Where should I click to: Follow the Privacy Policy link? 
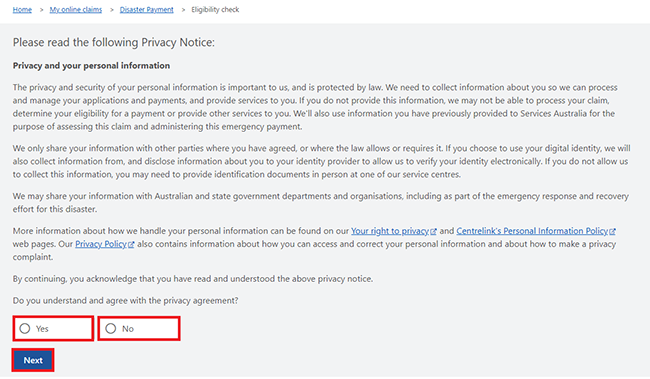coord(101,244)
